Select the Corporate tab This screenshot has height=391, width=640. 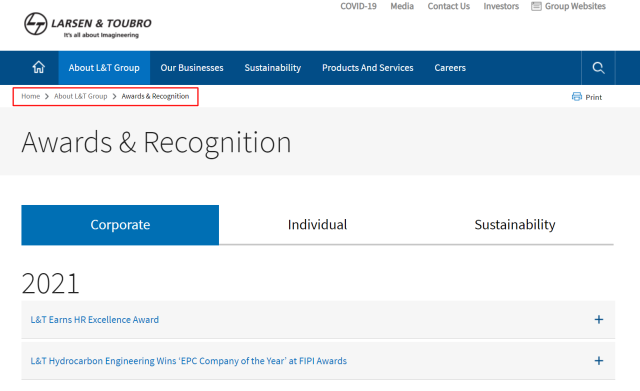tap(120, 225)
